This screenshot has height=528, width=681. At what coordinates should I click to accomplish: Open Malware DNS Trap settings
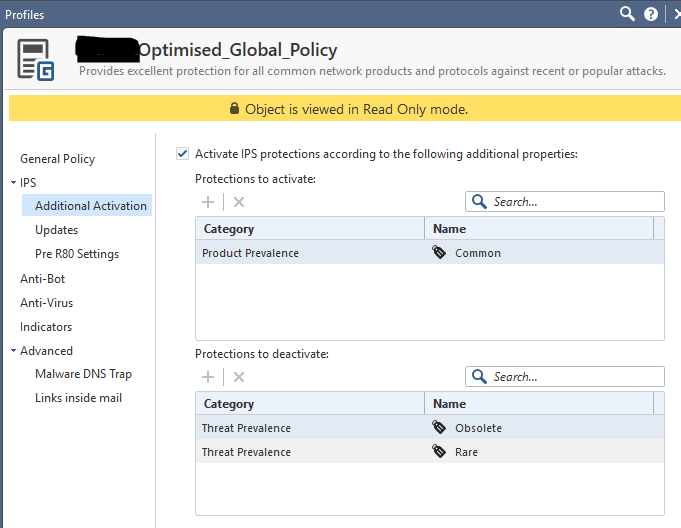(83, 374)
